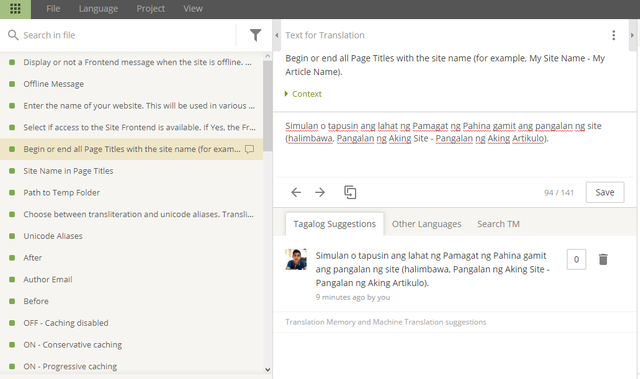
Task: Select the Offline Message string
Action: tap(53, 84)
